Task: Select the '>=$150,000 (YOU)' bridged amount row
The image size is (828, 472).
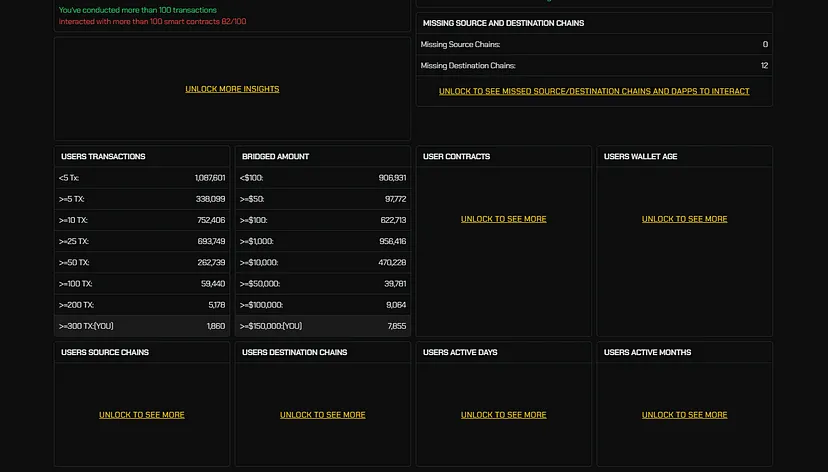Action: coord(323,326)
